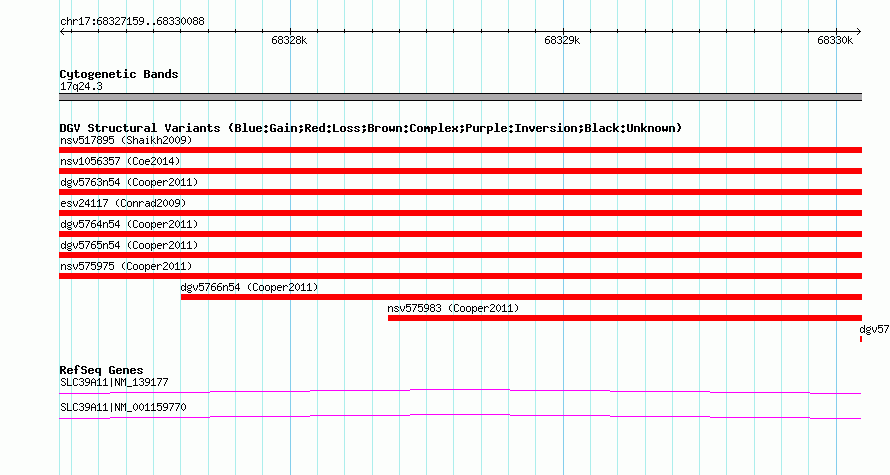
Task: Click the magenta SLC39A11 NM_001159770 gene line
Action: click(460, 416)
